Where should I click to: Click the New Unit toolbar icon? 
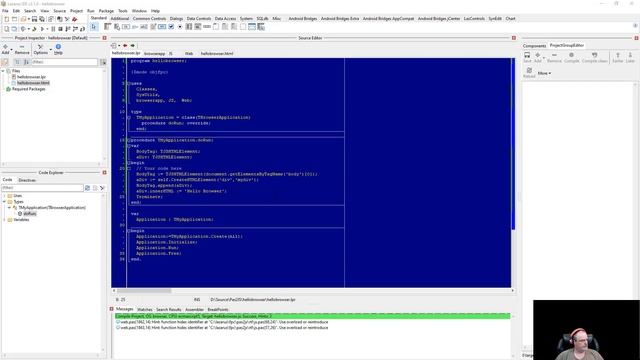click(x=7, y=19)
